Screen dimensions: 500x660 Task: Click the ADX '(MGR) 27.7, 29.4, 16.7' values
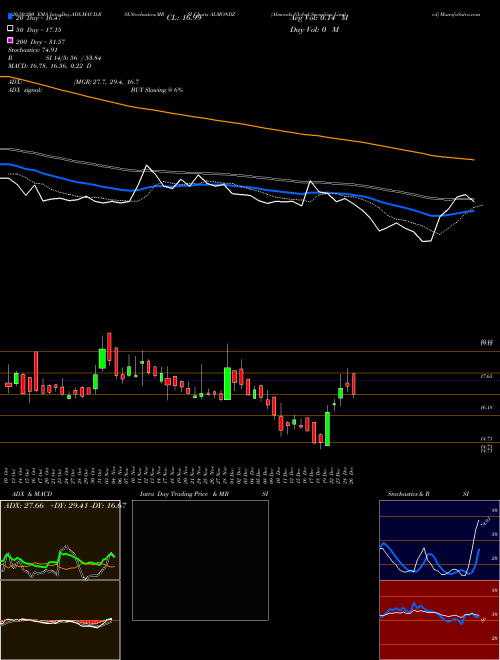tap(106, 82)
